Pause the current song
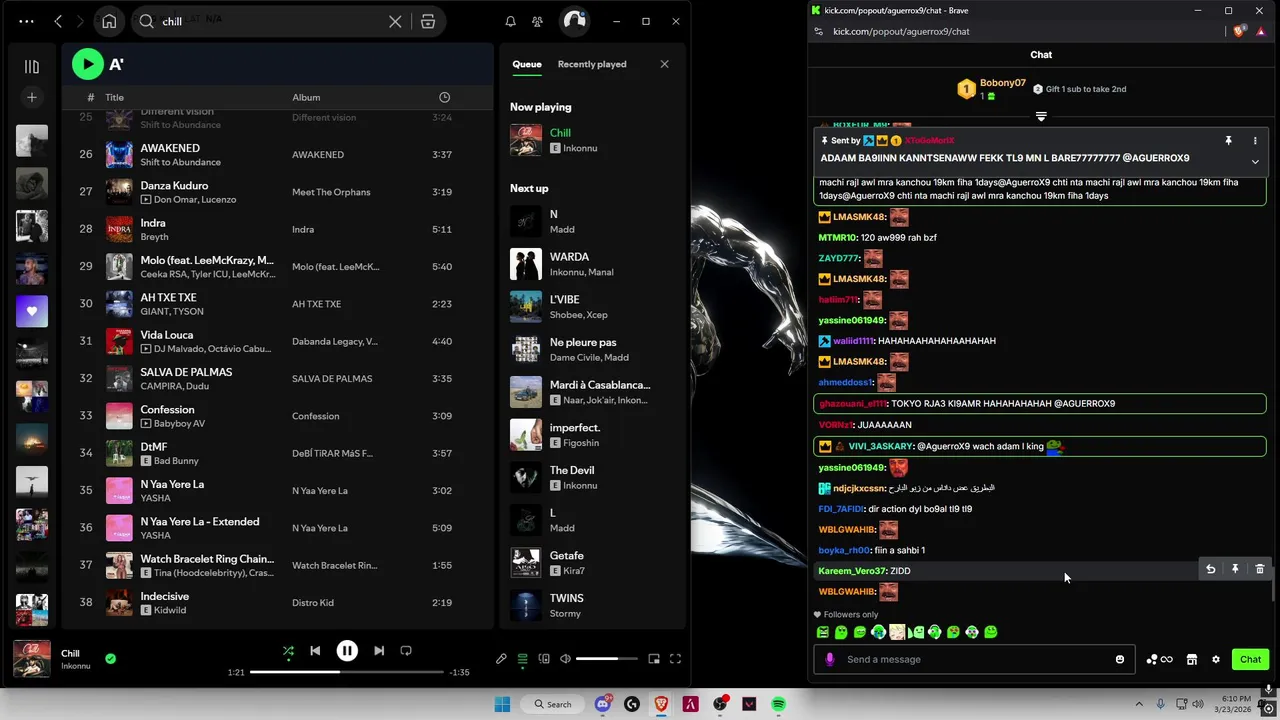Screen dimensions: 1280x720 (347, 651)
